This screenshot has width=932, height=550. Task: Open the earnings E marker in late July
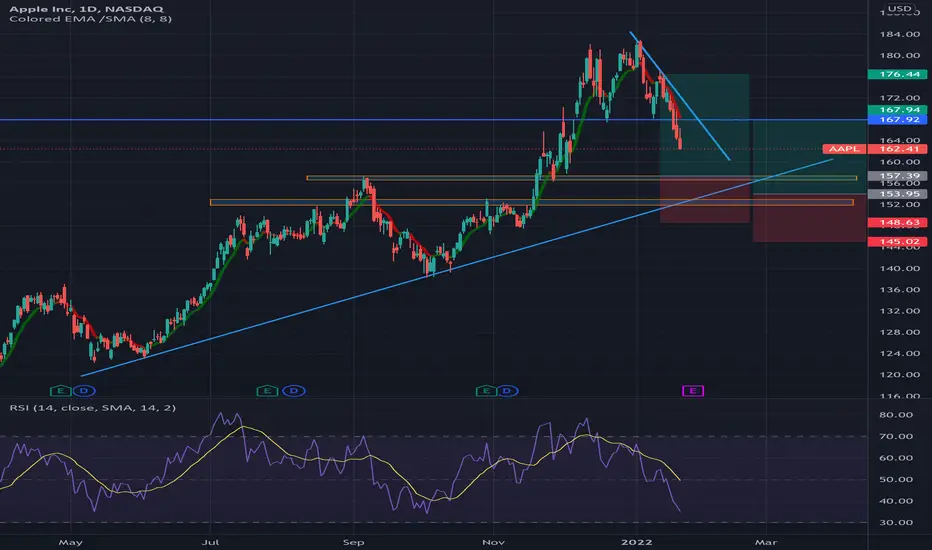pos(267,391)
